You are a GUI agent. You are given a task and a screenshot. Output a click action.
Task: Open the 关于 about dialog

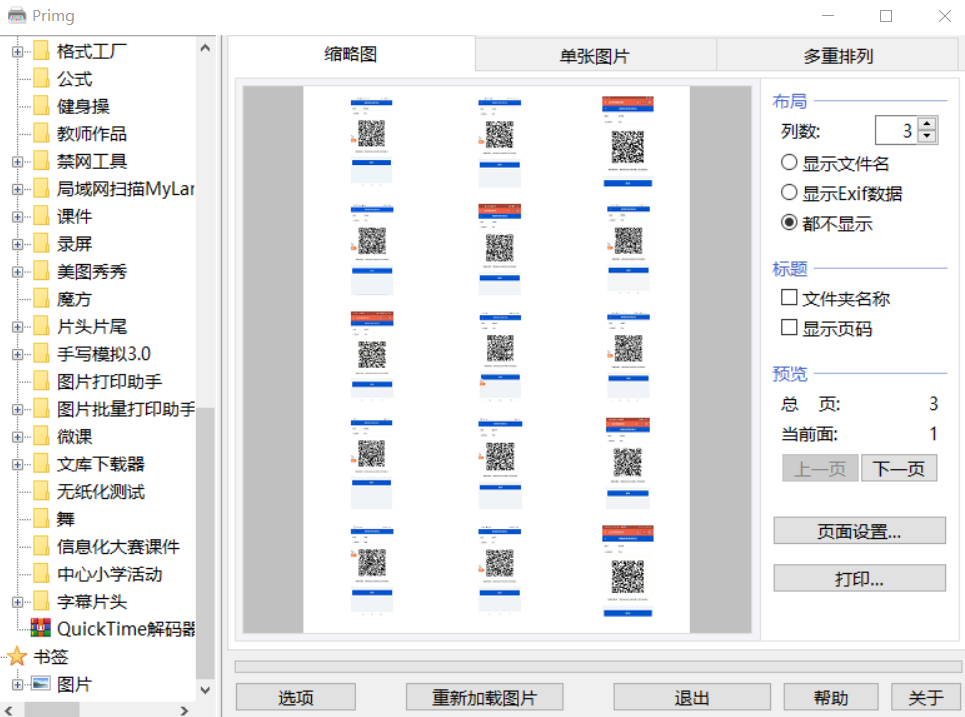tap(926, 697)
